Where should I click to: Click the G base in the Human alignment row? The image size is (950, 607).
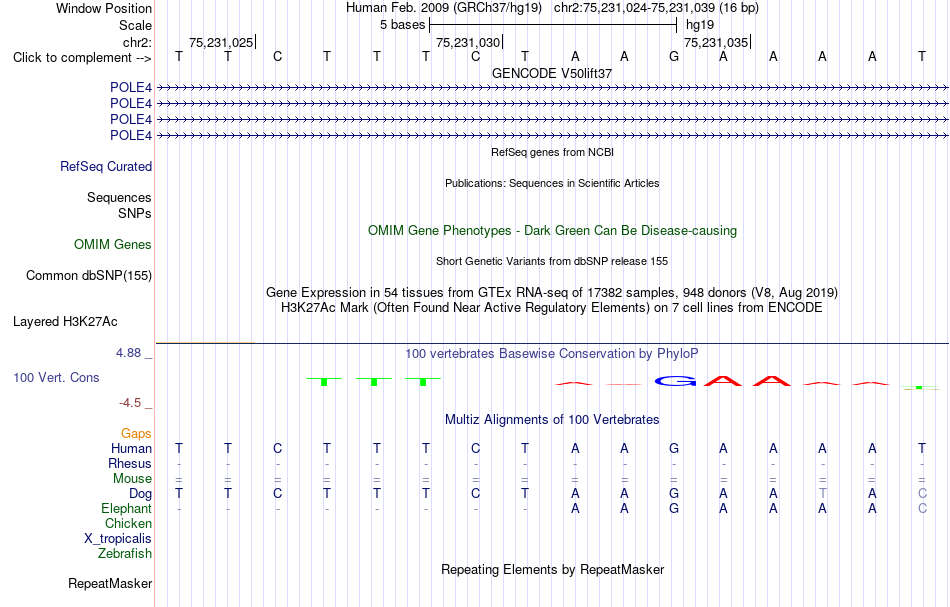point(674,448)
